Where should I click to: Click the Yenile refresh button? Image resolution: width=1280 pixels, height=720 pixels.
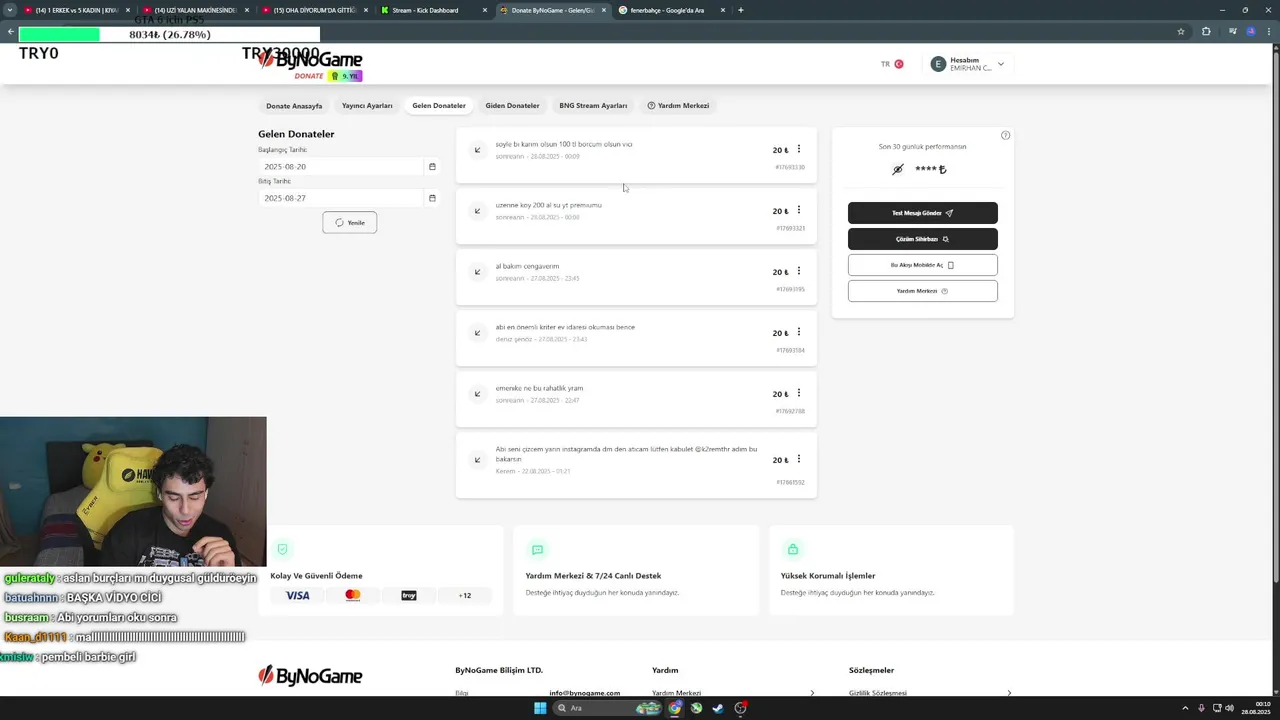350,222
